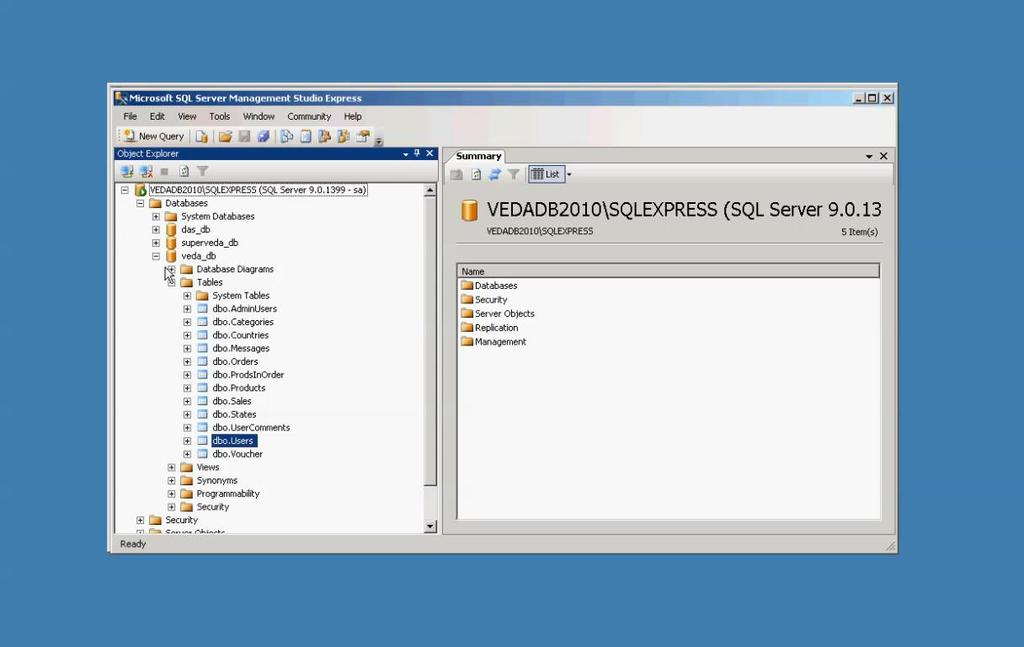
Task: Click the Name column header
Action: pyautogui.click(x=668, y=271)
